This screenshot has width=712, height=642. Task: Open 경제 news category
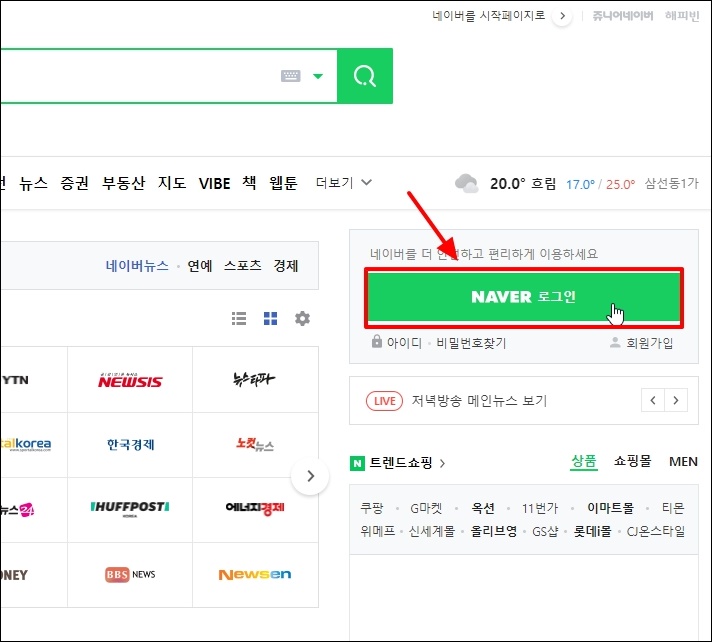286,266
